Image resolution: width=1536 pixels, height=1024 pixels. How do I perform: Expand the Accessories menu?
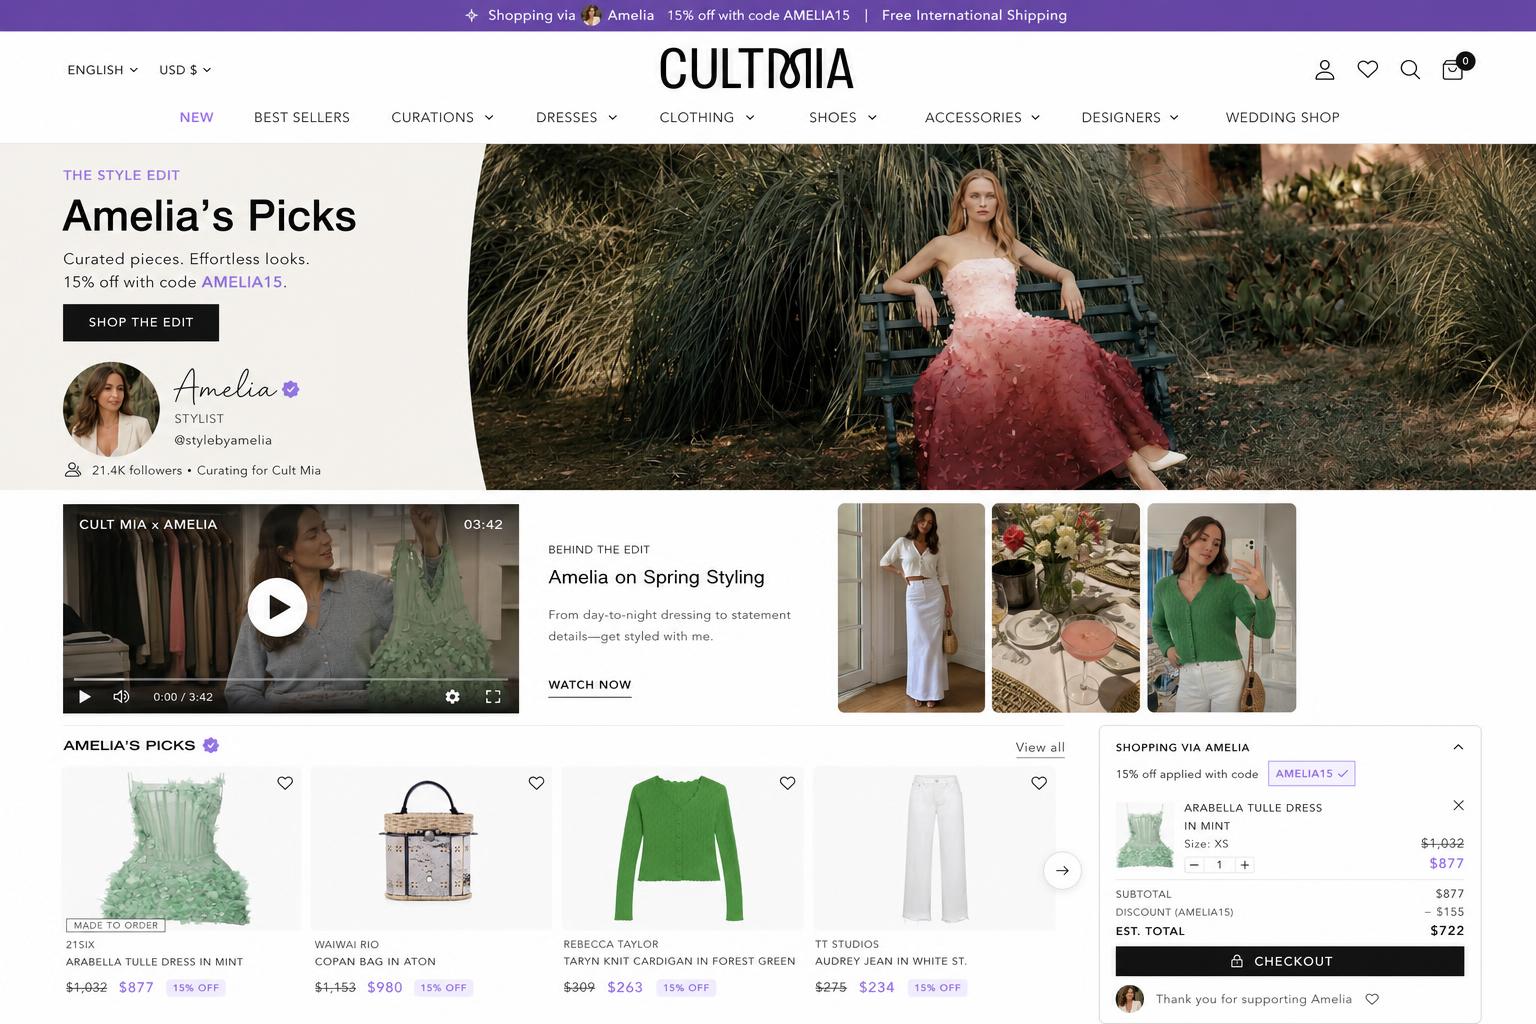(x=982, y=117)
